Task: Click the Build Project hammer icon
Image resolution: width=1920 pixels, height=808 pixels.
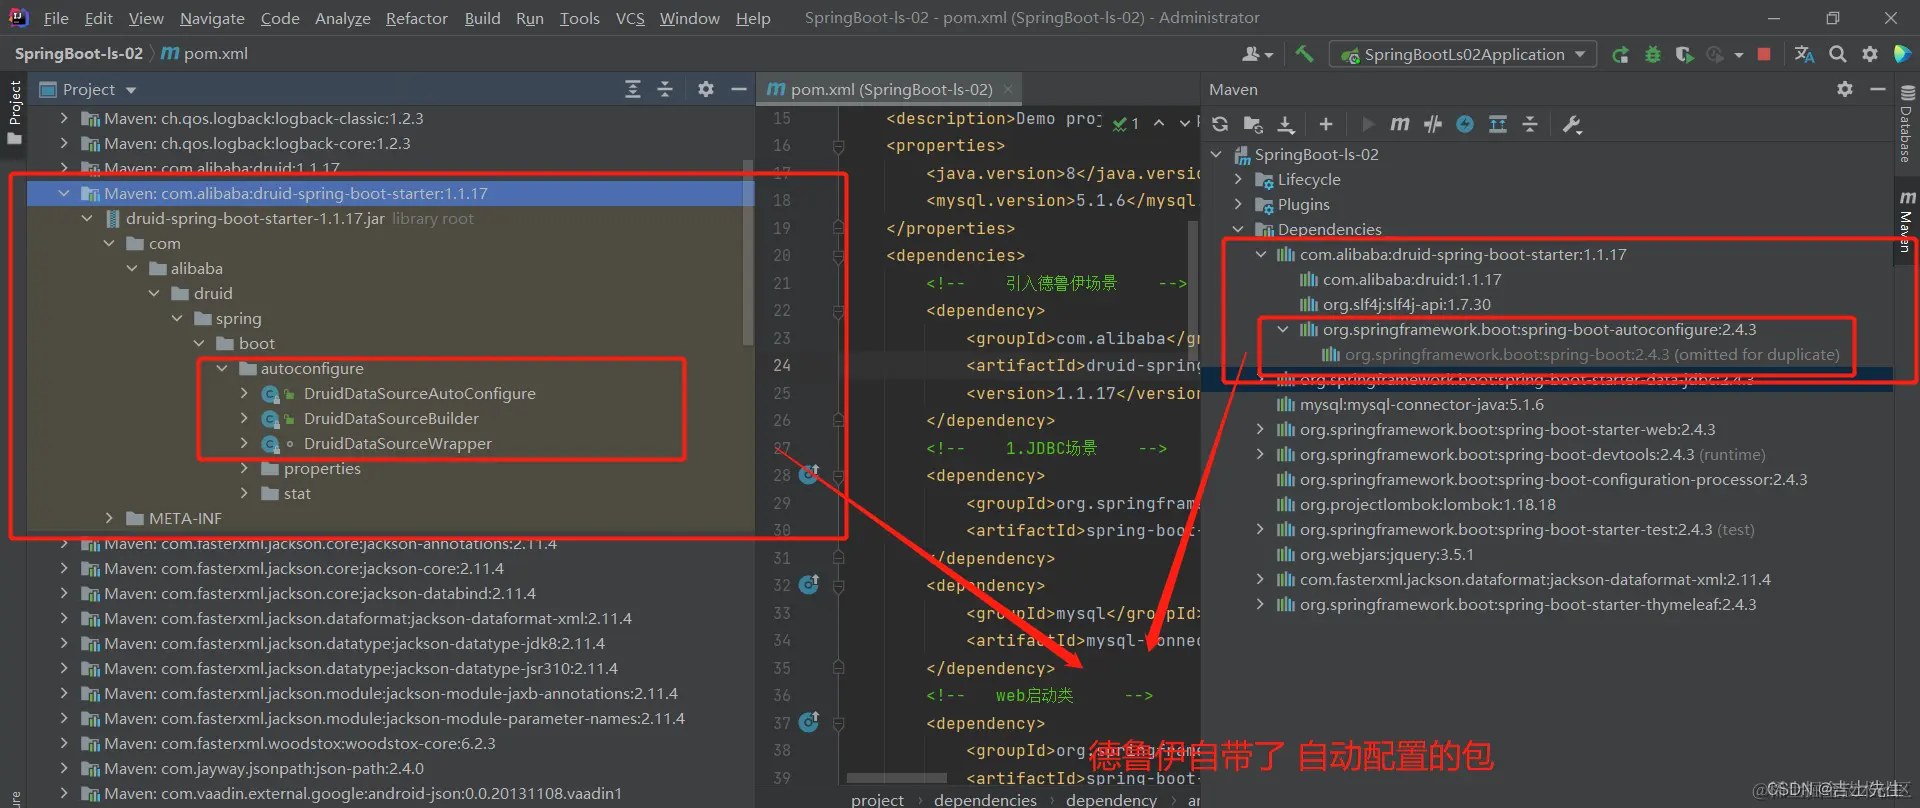Action: [x=1304, y=54]
